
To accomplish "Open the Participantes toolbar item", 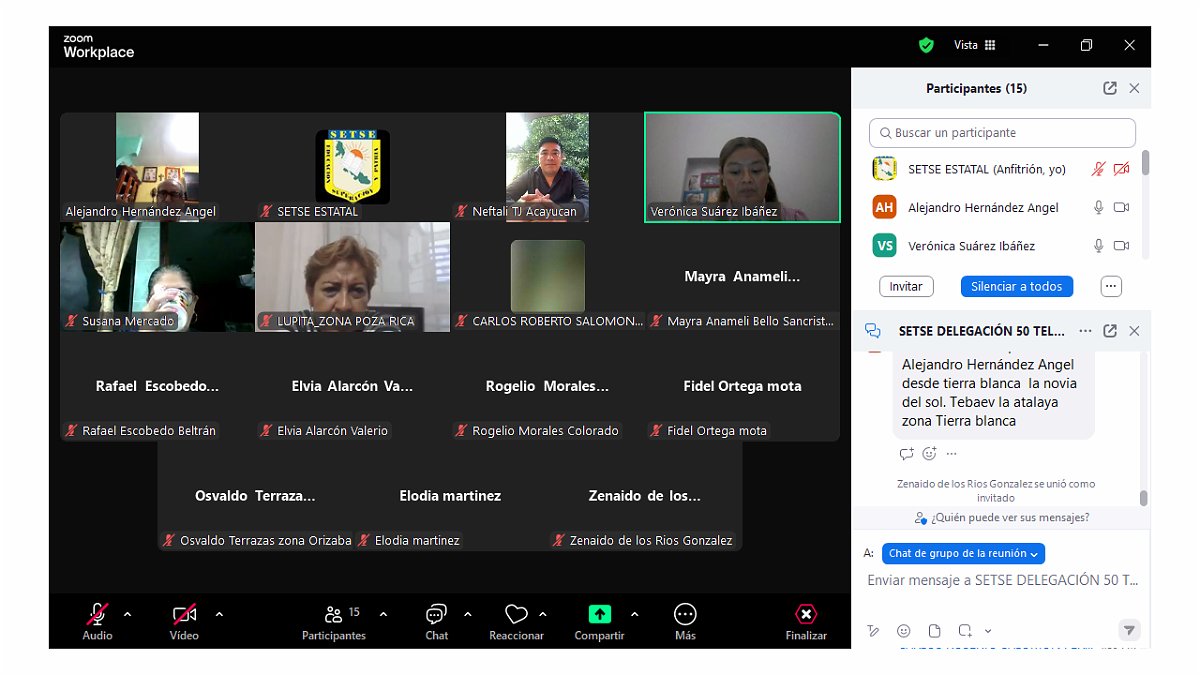I will (334, 615).
